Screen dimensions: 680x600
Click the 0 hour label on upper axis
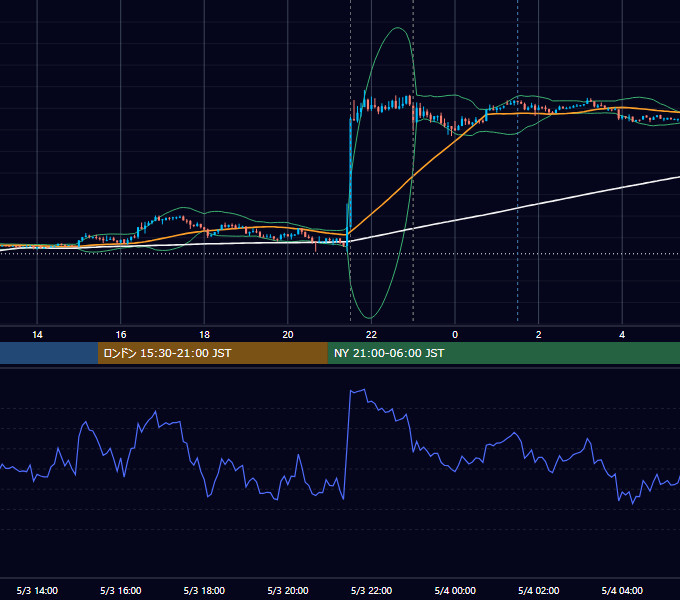455,335
